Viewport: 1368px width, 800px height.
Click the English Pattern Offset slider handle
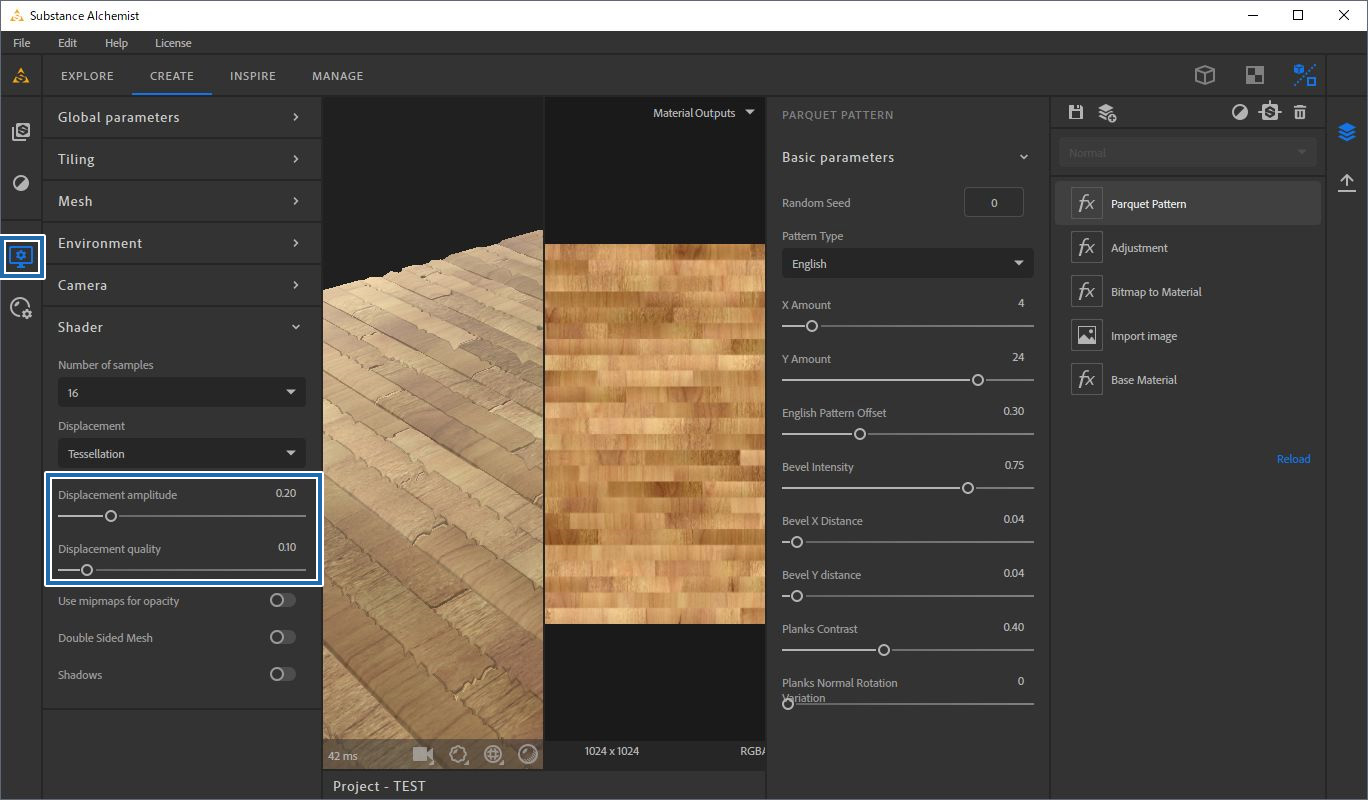(860, 434)
